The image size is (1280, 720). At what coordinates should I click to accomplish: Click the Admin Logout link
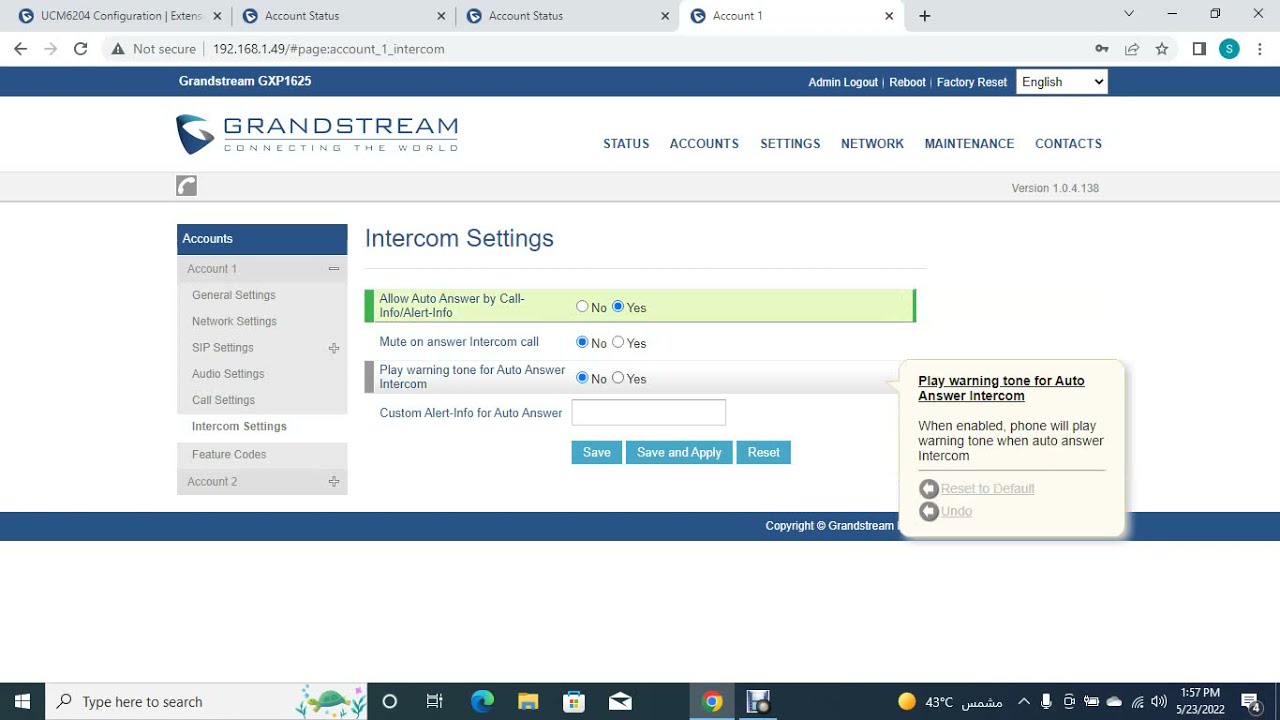843,82
